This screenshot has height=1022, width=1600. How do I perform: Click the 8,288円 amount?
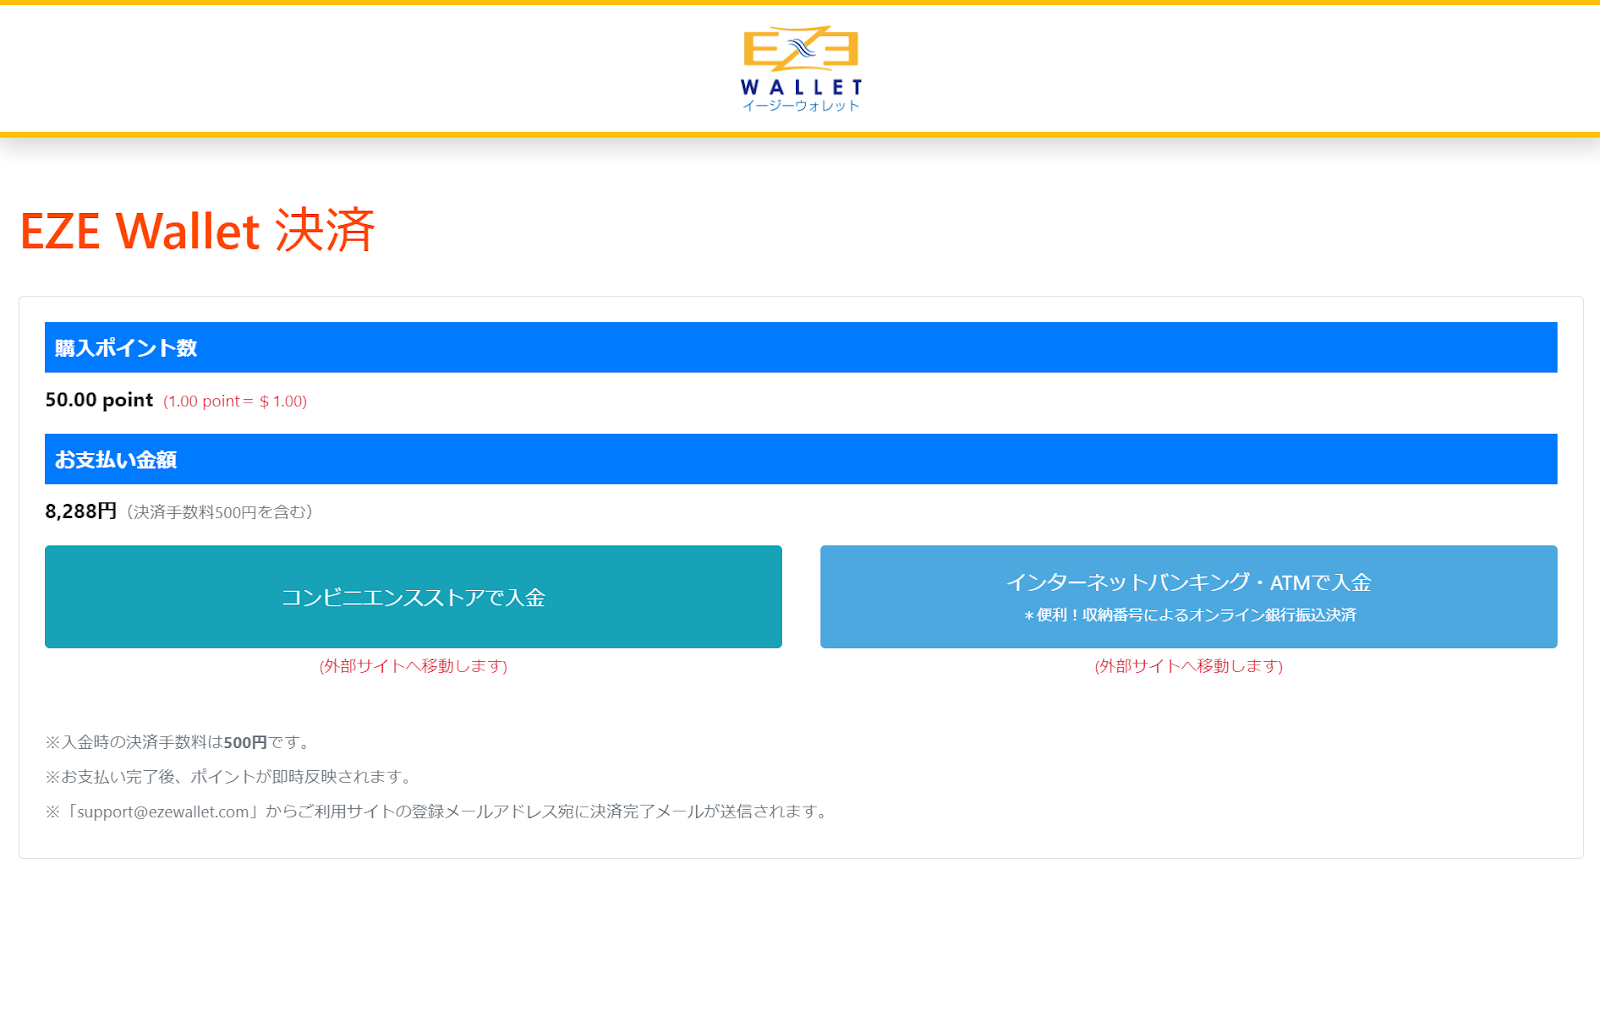point(81,511)
